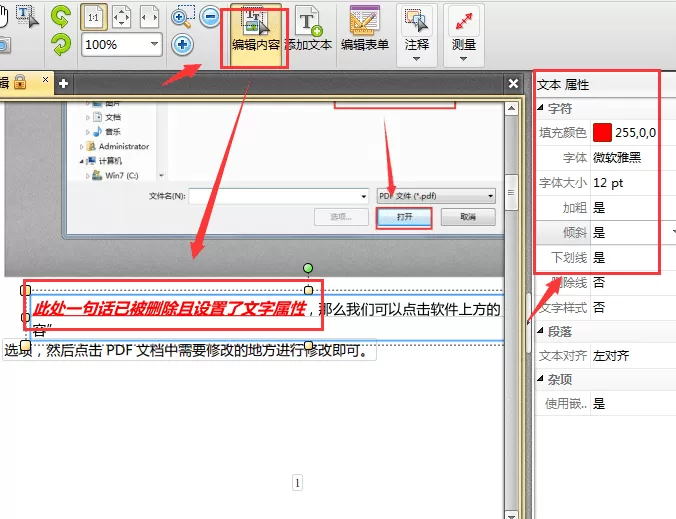Image resolution: width=676 pixels, height=519 pixels.
Task: Click the 文本对齐 property label
Action: [563, 356]
